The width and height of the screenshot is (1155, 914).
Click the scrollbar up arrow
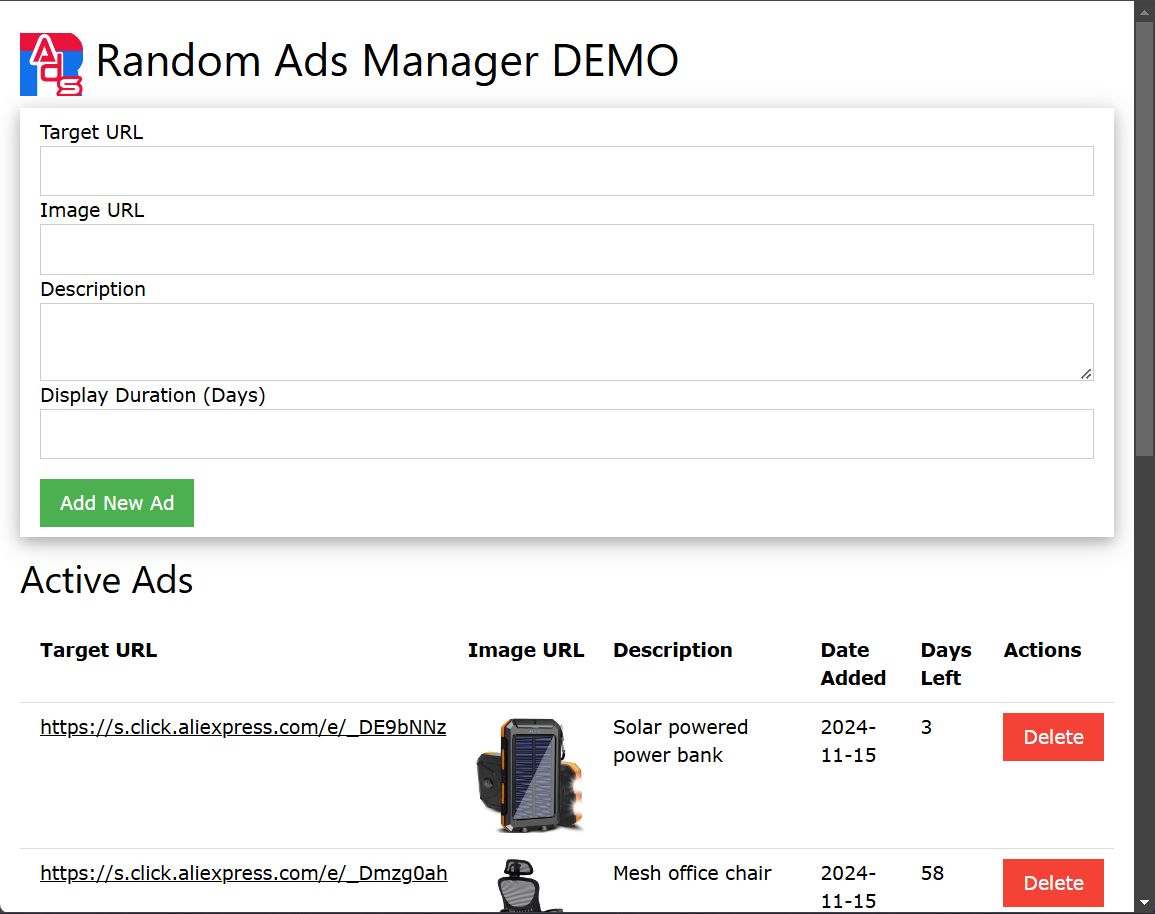pos(1146,10)
